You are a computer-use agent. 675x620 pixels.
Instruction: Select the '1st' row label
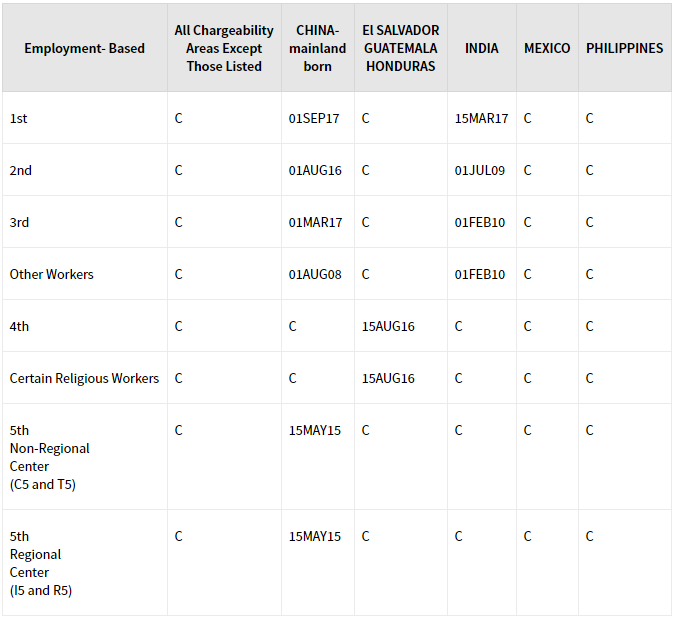coord(19,118)
